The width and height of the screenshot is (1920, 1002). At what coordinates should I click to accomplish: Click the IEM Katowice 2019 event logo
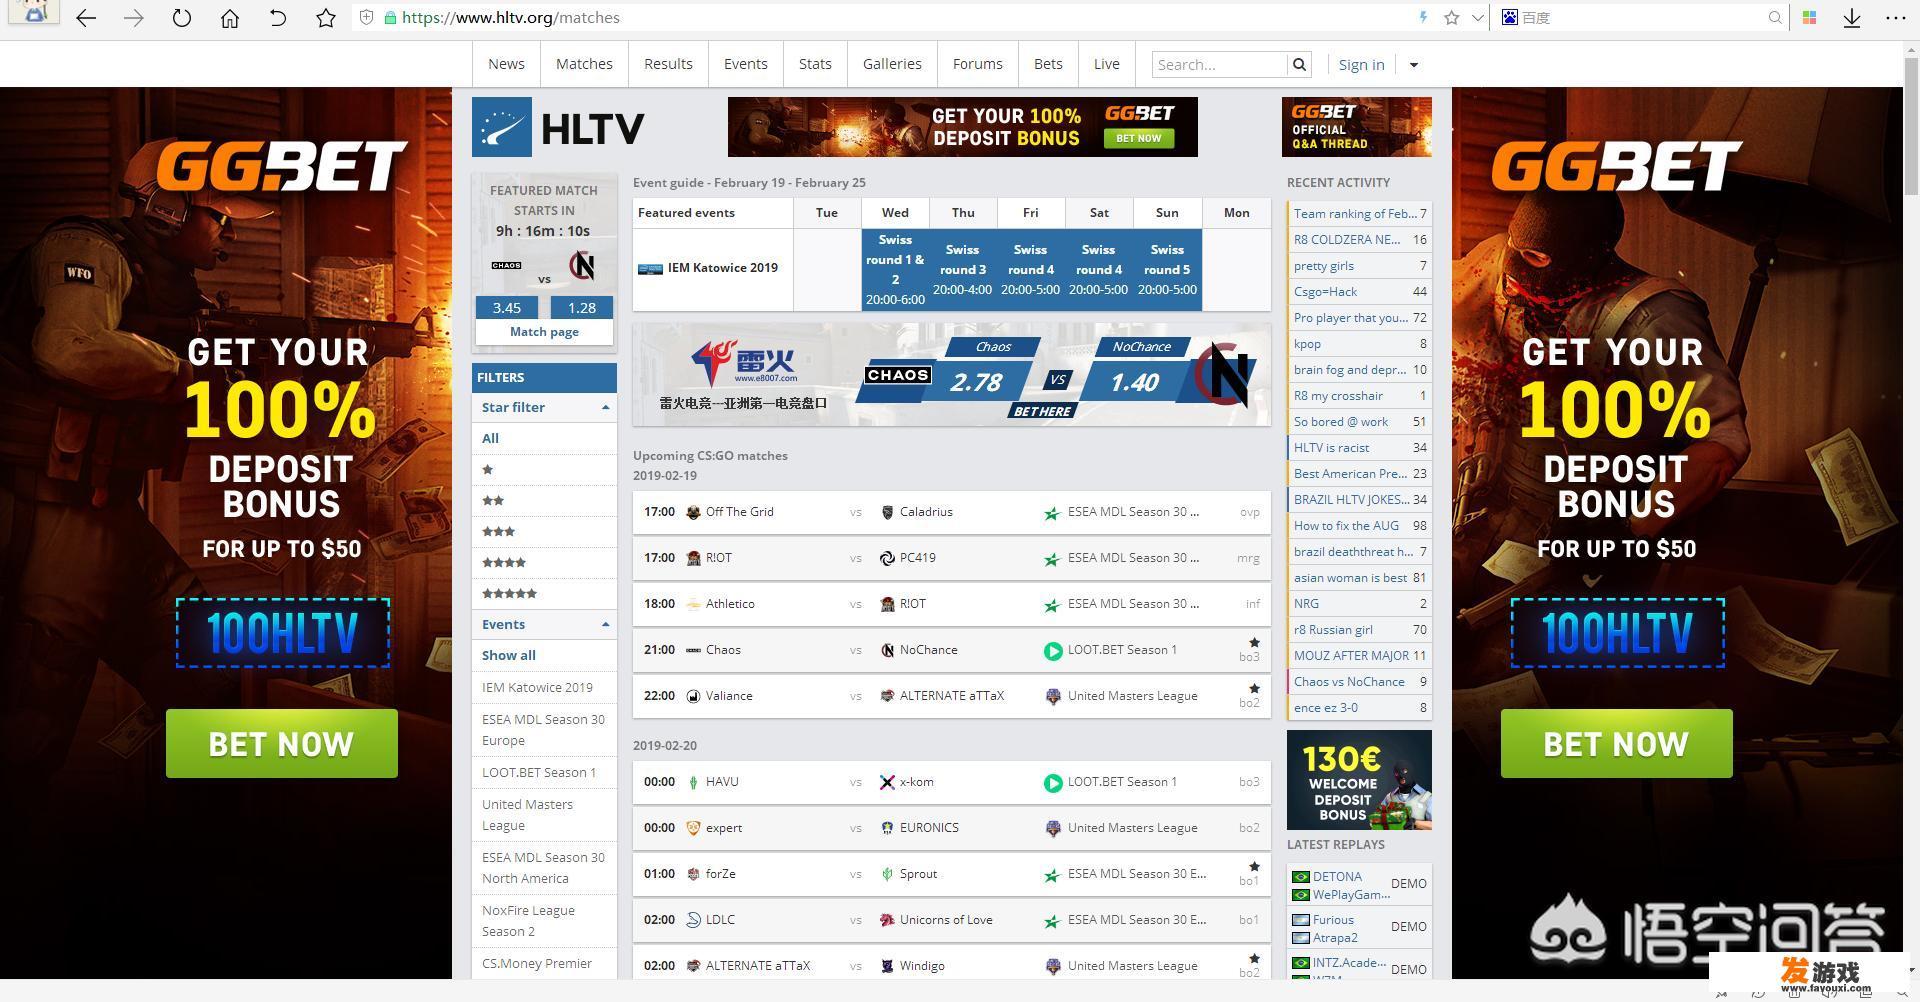point(650,269)
